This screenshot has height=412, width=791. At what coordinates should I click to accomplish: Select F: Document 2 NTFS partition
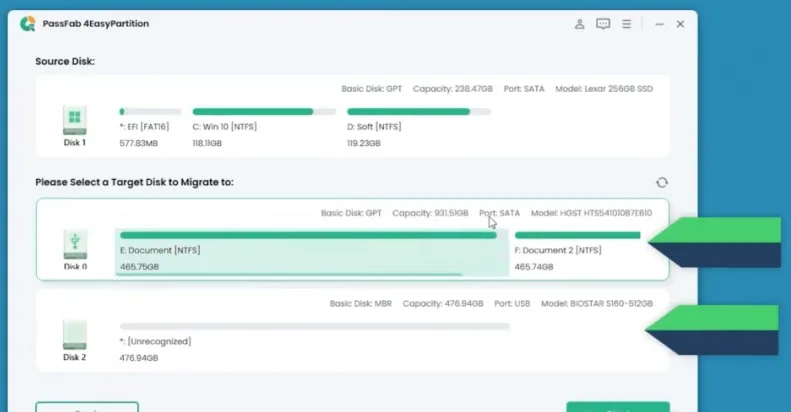(578, 251)
